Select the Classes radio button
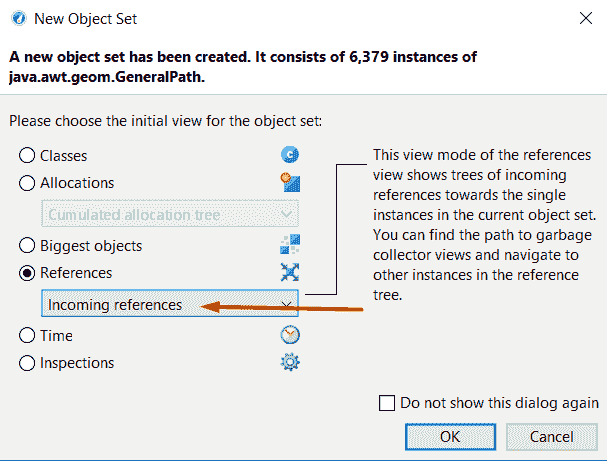The width and height of the screenshot is (607, 461). click(x=27, y=156)
